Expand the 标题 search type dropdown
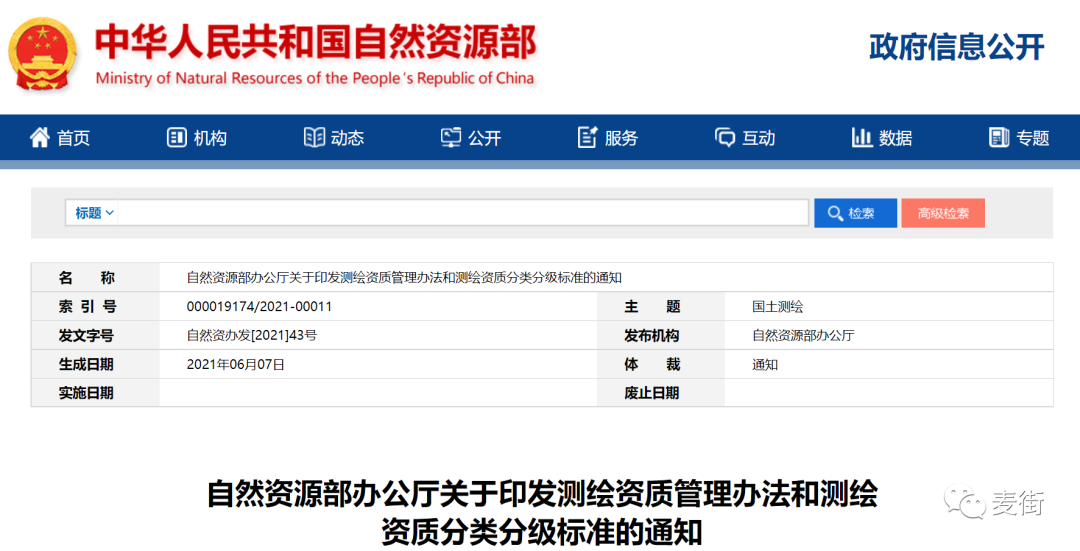The height and width of the screenshot is (551, 1080). (x=93, y=213)
